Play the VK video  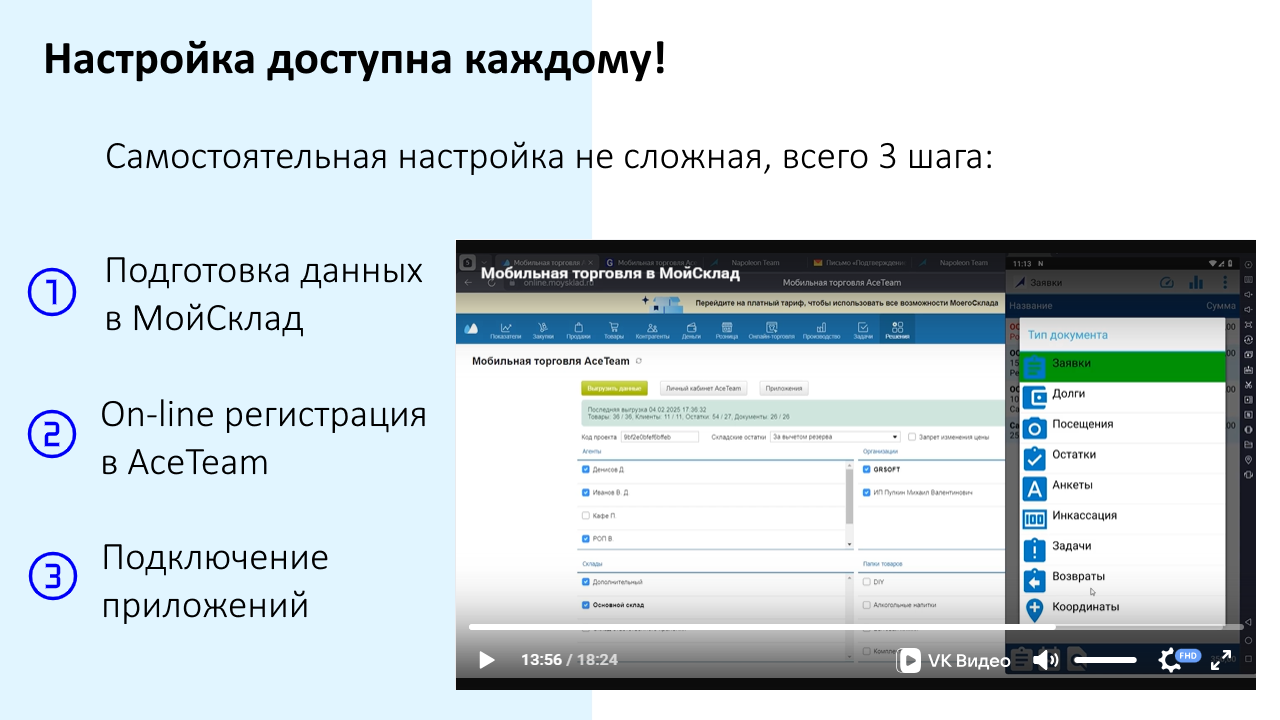click(487, 660)
